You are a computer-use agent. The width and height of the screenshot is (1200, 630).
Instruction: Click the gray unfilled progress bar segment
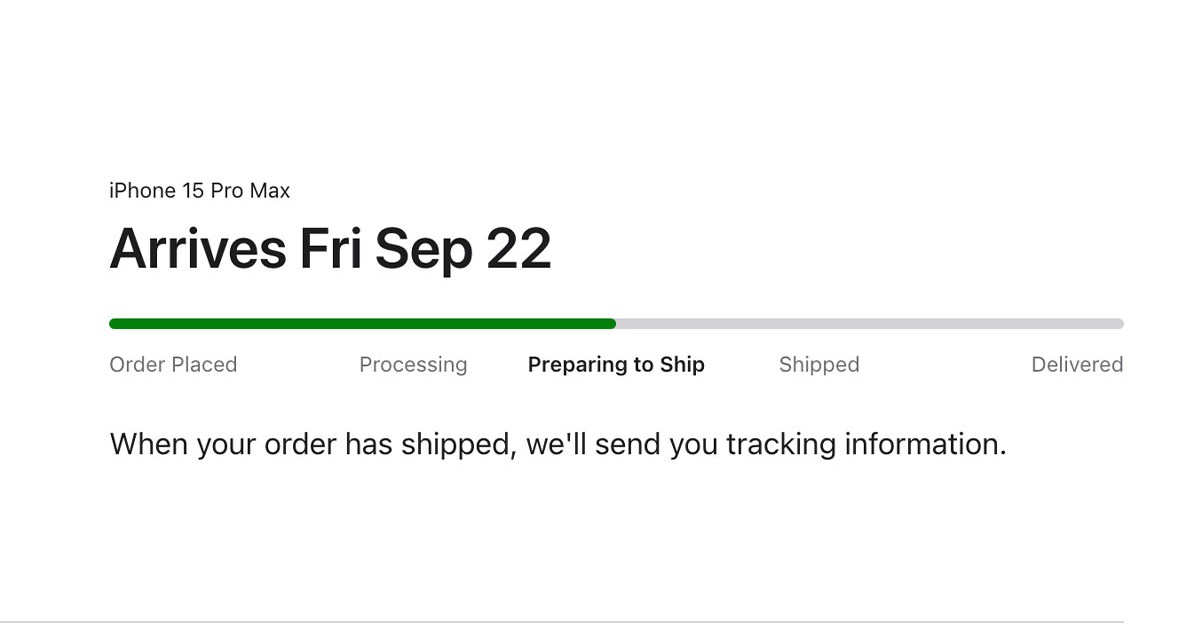pyautogui.click(x=870, y=322)
